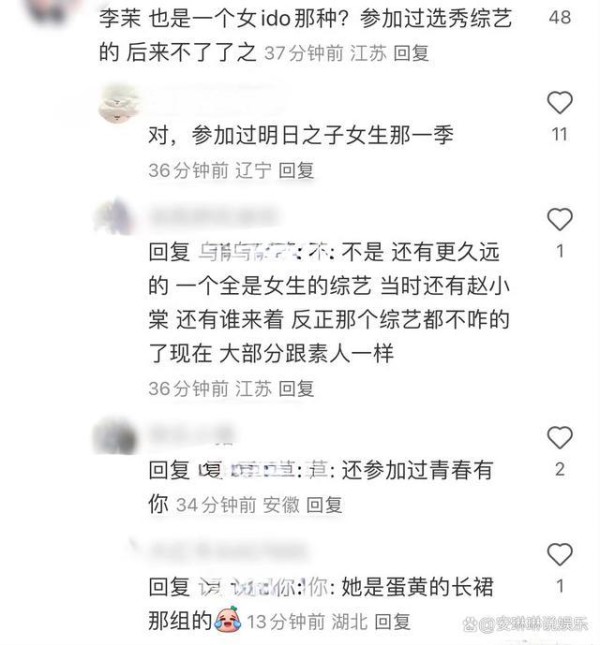Open blurred username above 赵小棠 comment

(x=212, y=216)
